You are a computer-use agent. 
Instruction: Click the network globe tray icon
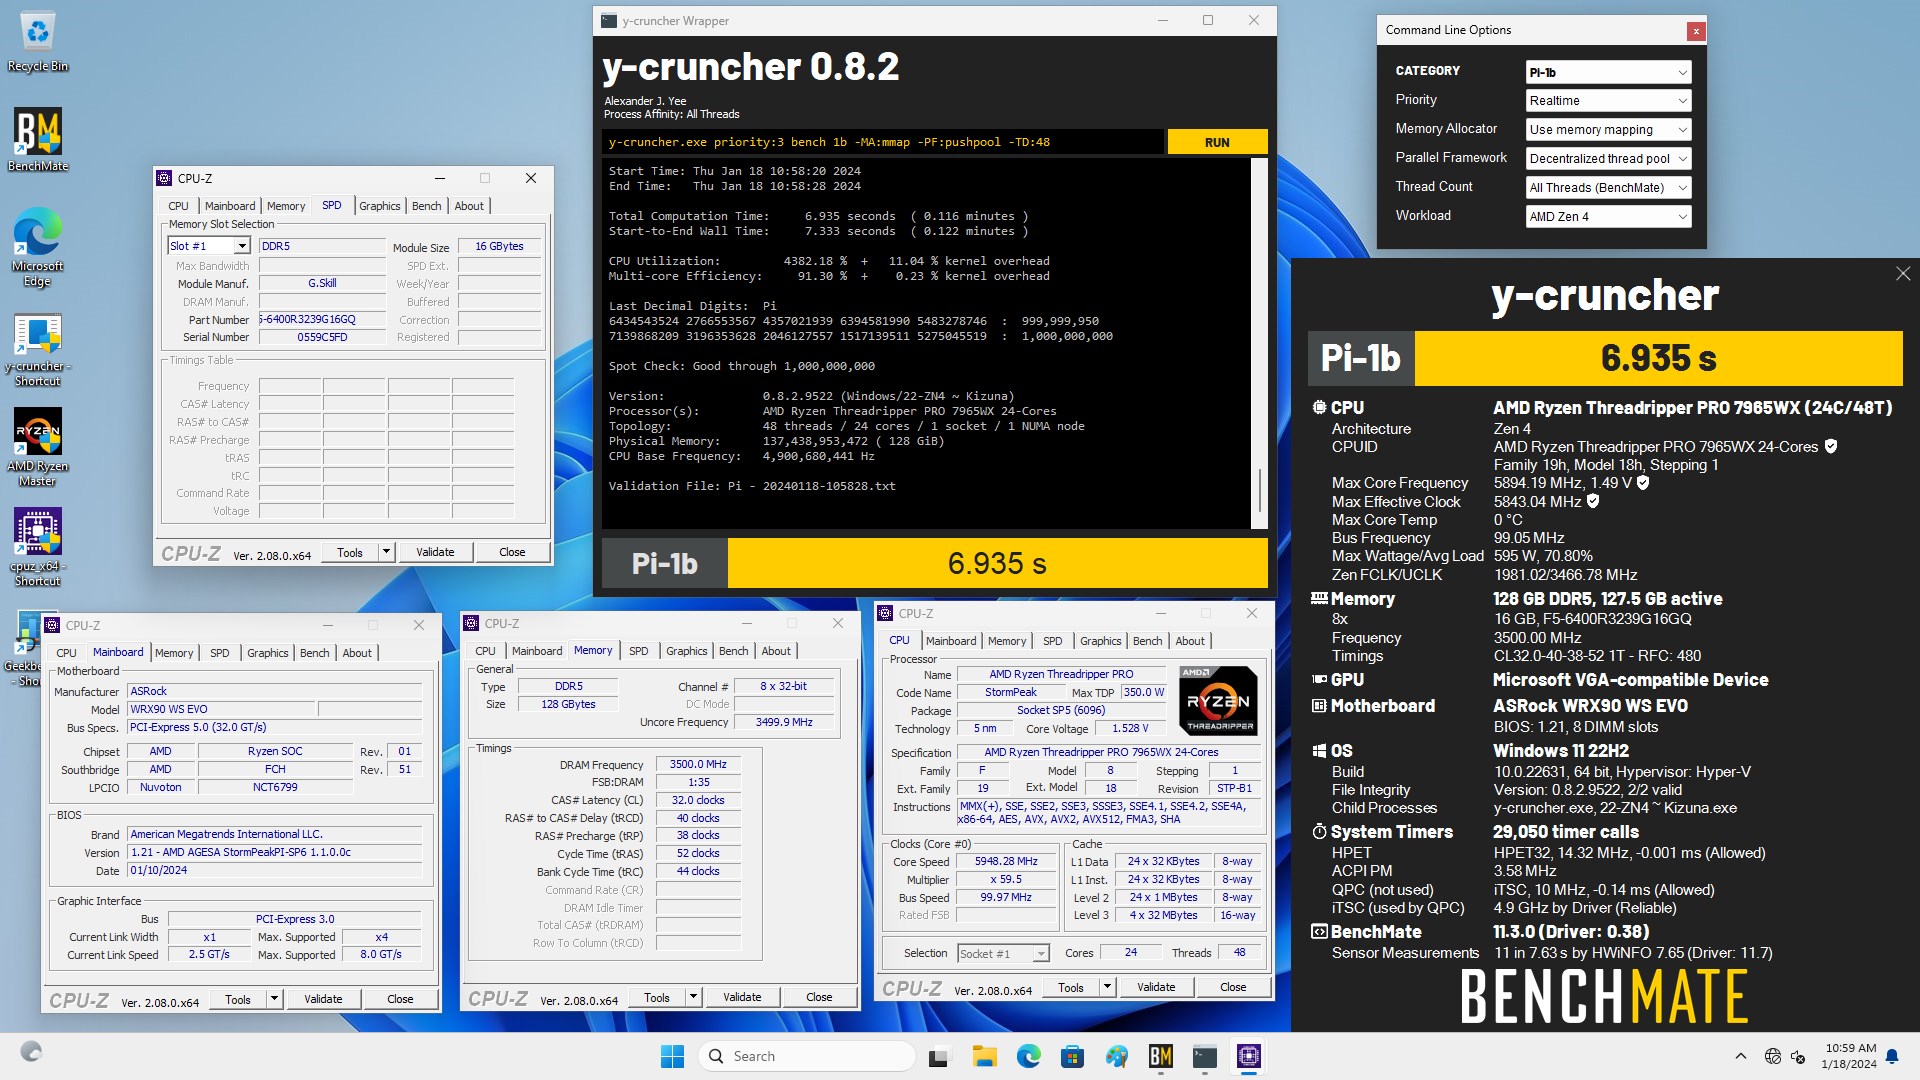1773,1056
